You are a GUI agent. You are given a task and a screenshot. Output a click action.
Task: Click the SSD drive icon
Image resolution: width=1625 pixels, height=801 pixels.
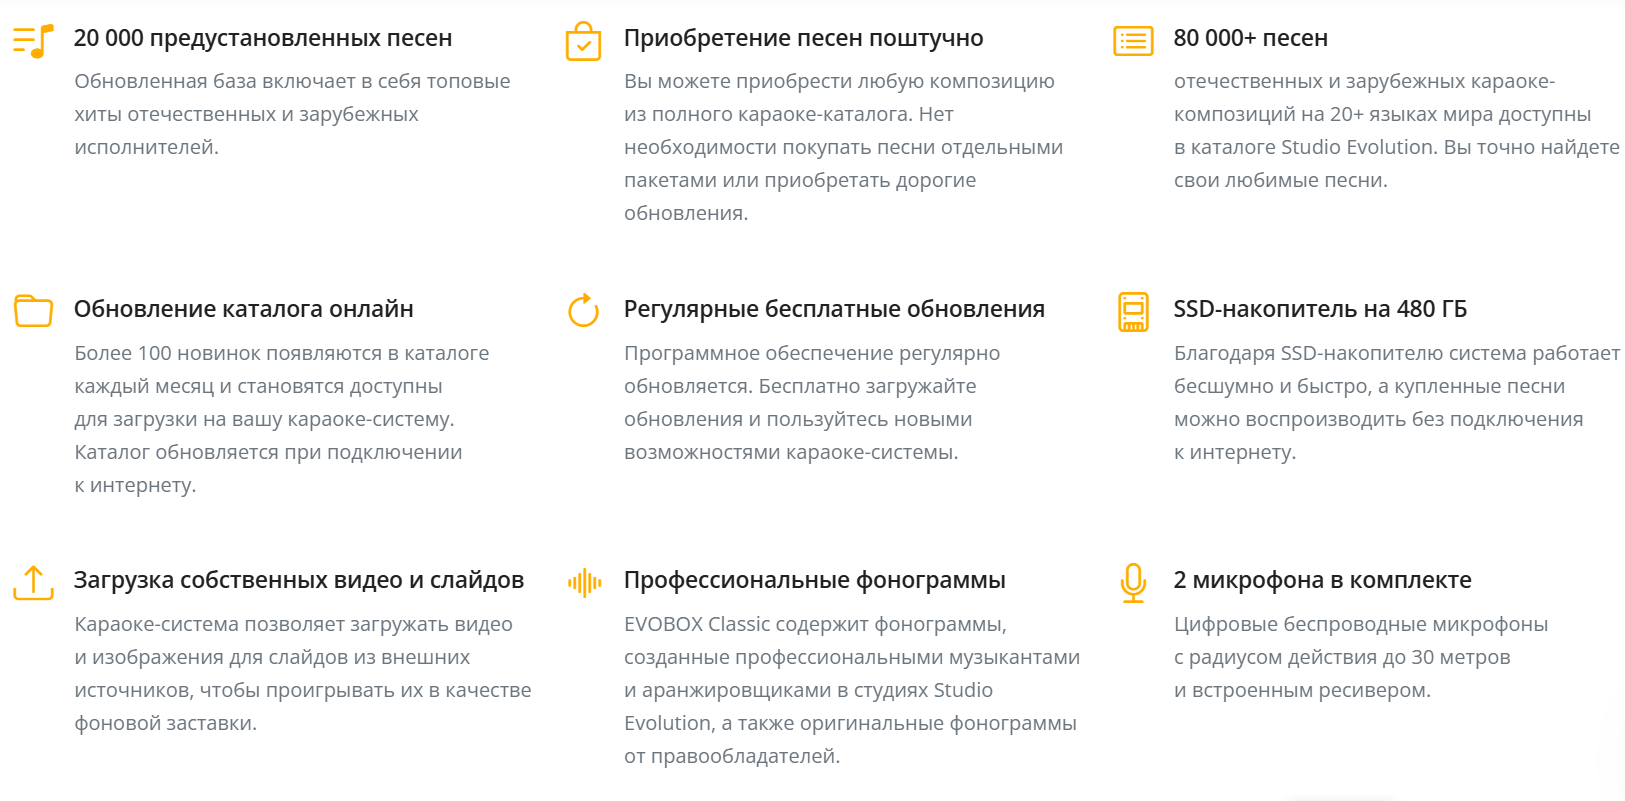pos(1133,311)
